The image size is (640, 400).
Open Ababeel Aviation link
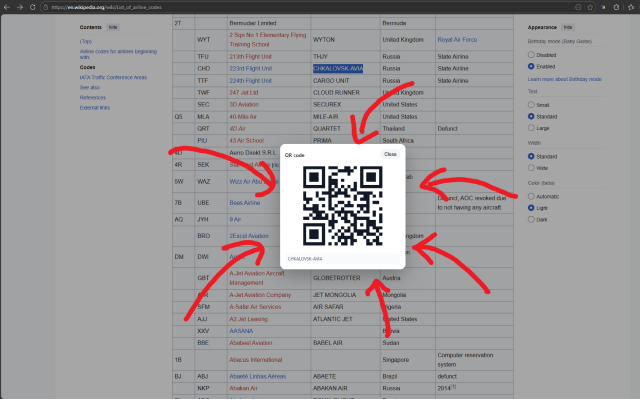coord(251,343)
